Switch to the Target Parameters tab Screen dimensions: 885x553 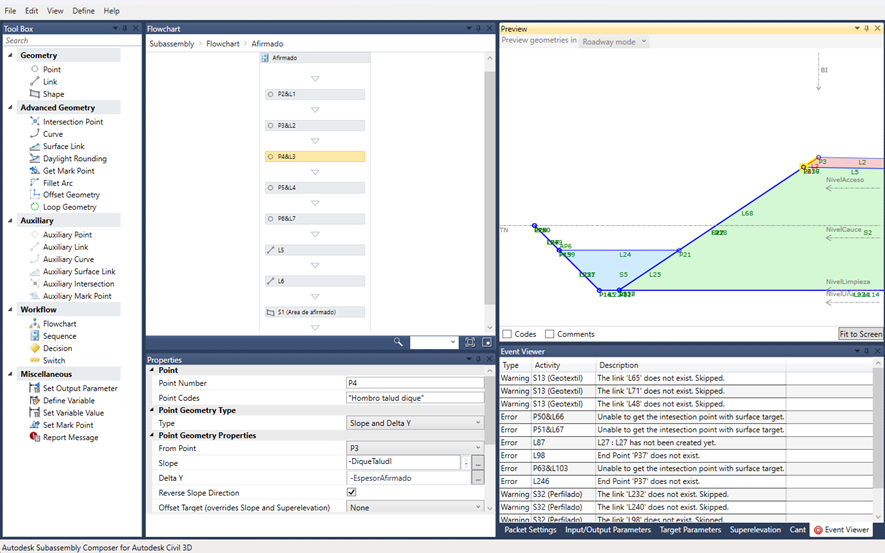[690, 530]
